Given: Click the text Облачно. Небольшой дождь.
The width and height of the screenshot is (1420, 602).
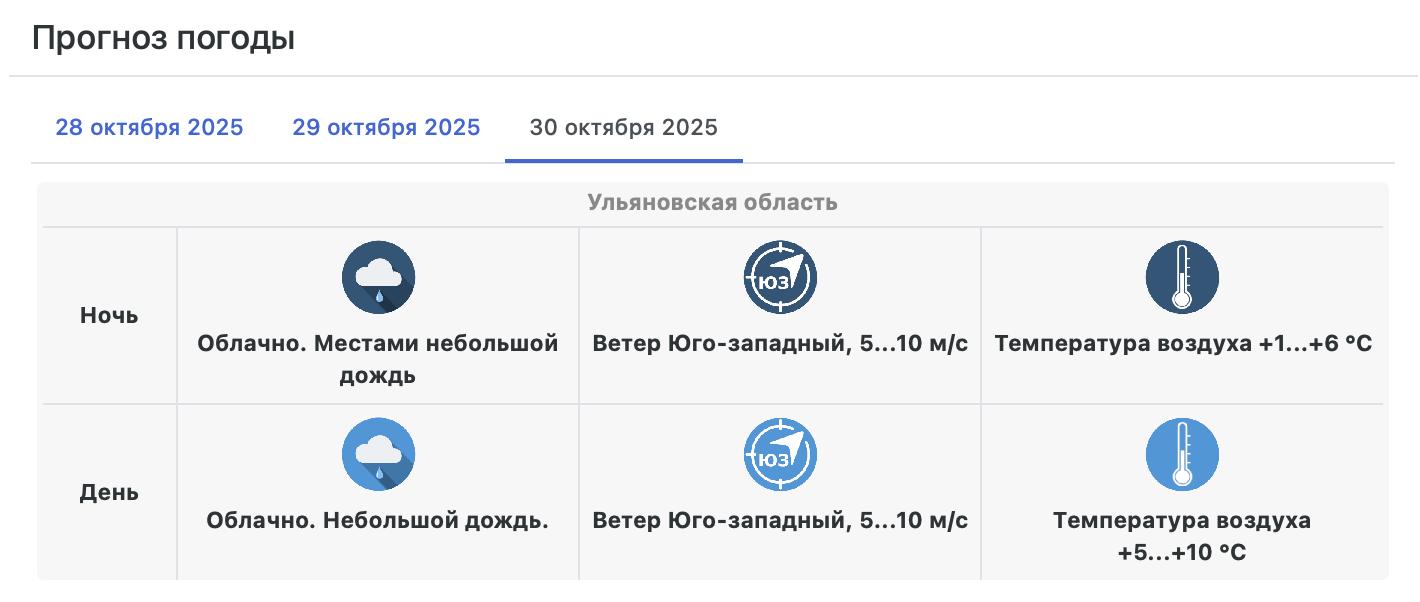Looking at the screenshot, I should (378, 521).
